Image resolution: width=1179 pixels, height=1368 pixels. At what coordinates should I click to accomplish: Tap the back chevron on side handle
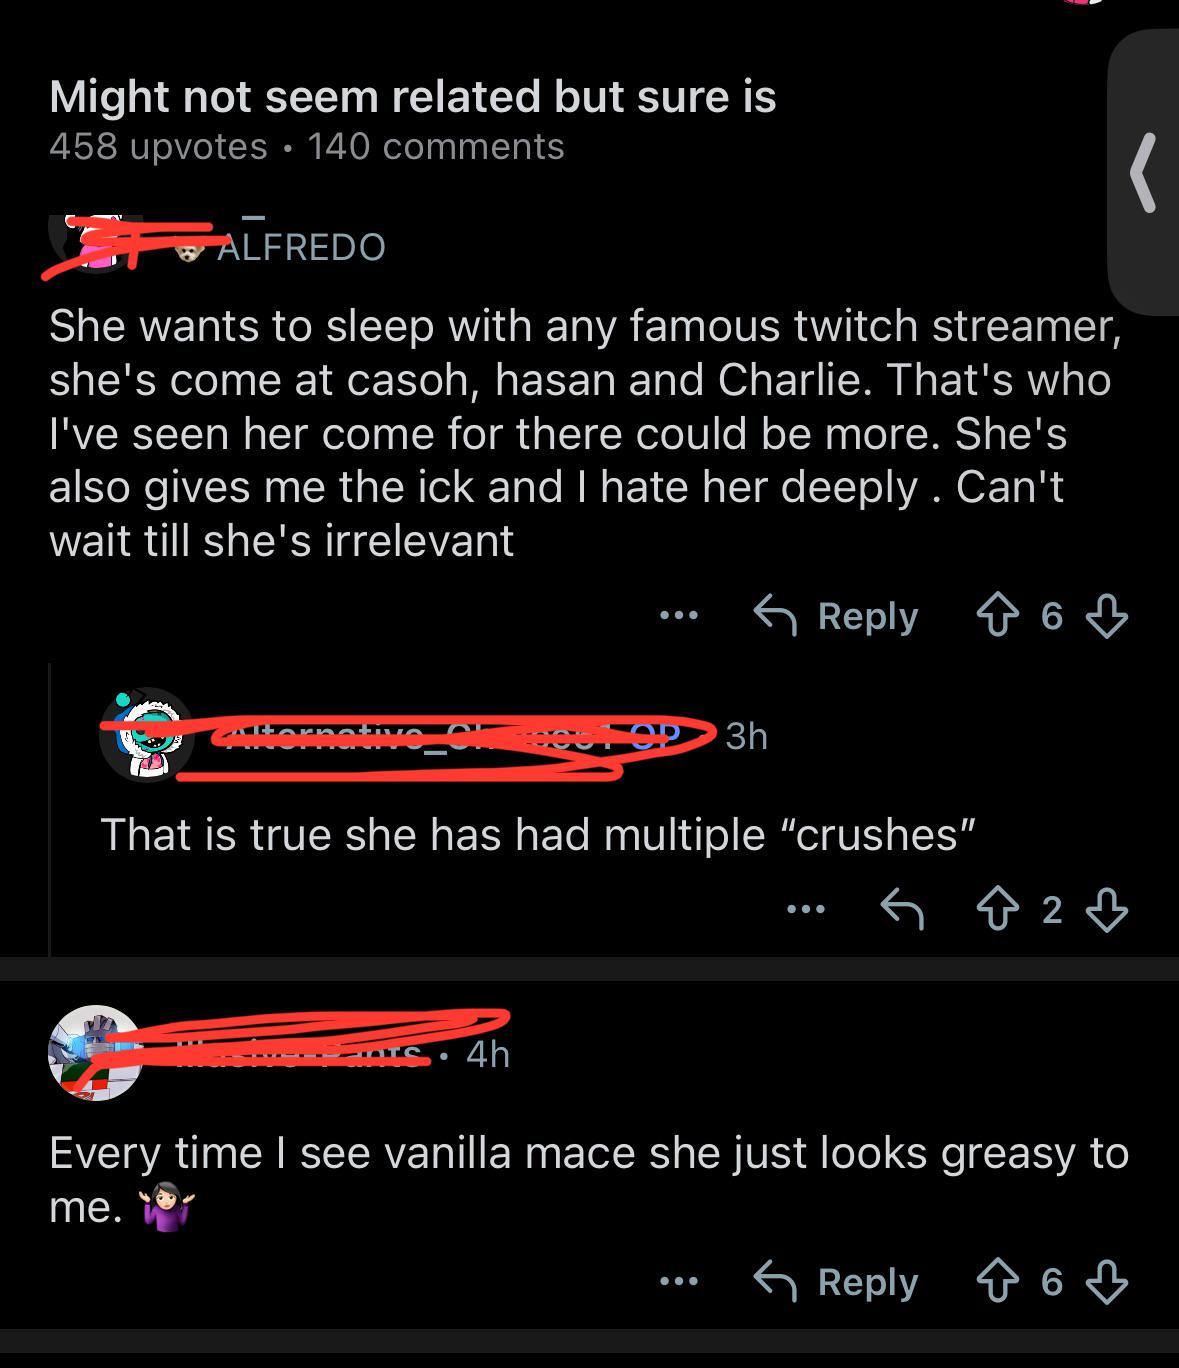1143,173
